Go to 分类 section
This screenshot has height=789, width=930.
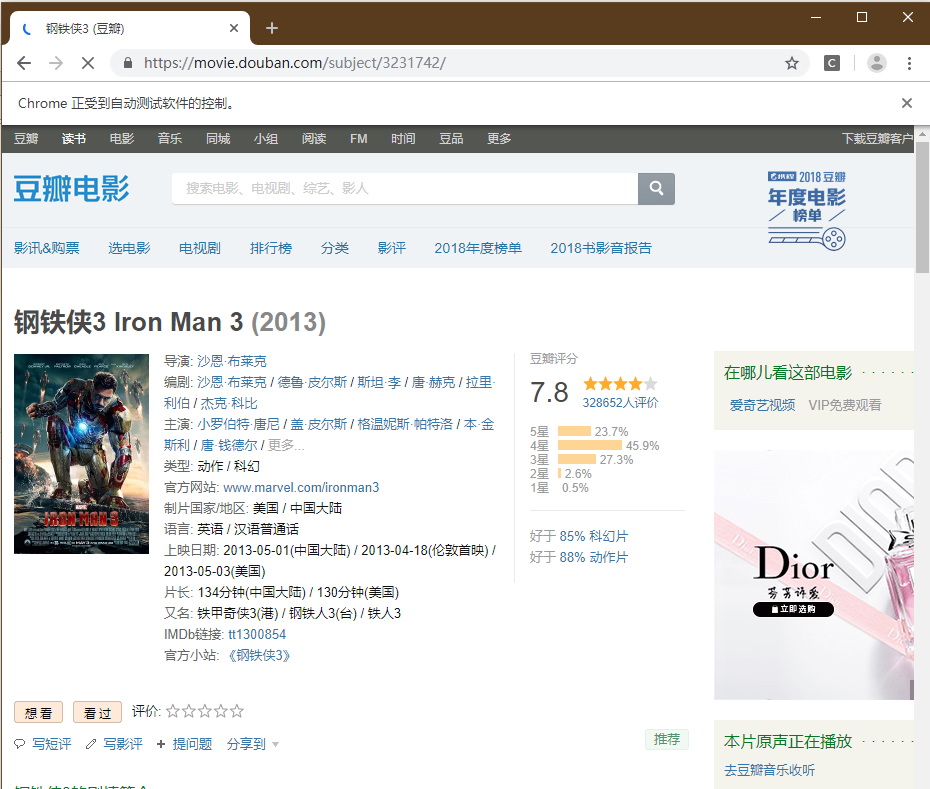335,248
